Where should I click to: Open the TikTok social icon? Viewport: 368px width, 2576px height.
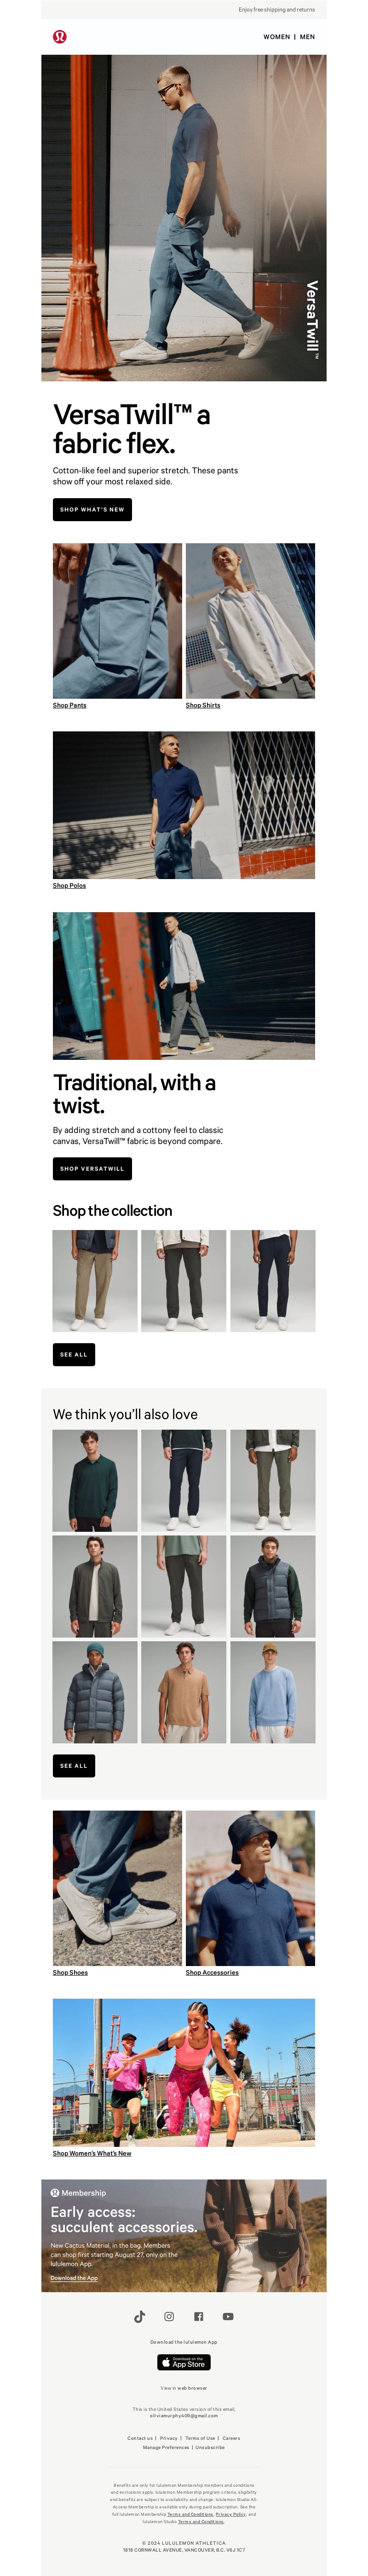139,2316
